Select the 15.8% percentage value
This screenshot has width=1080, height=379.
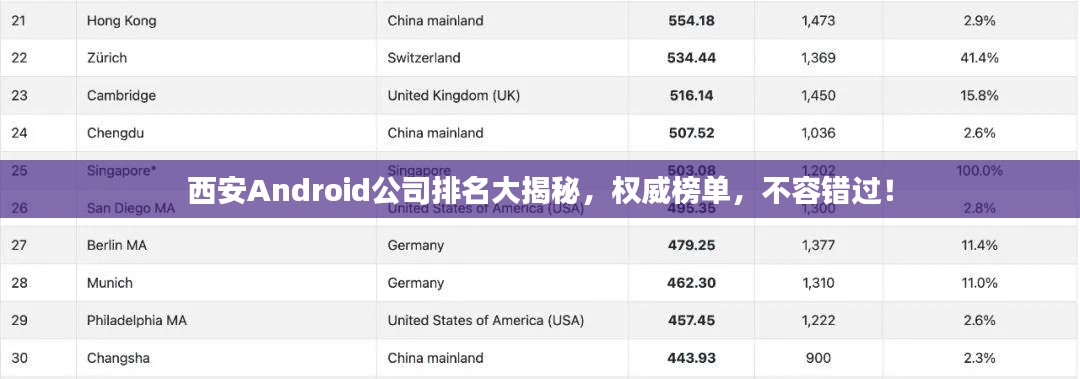[x=979, y=96]
